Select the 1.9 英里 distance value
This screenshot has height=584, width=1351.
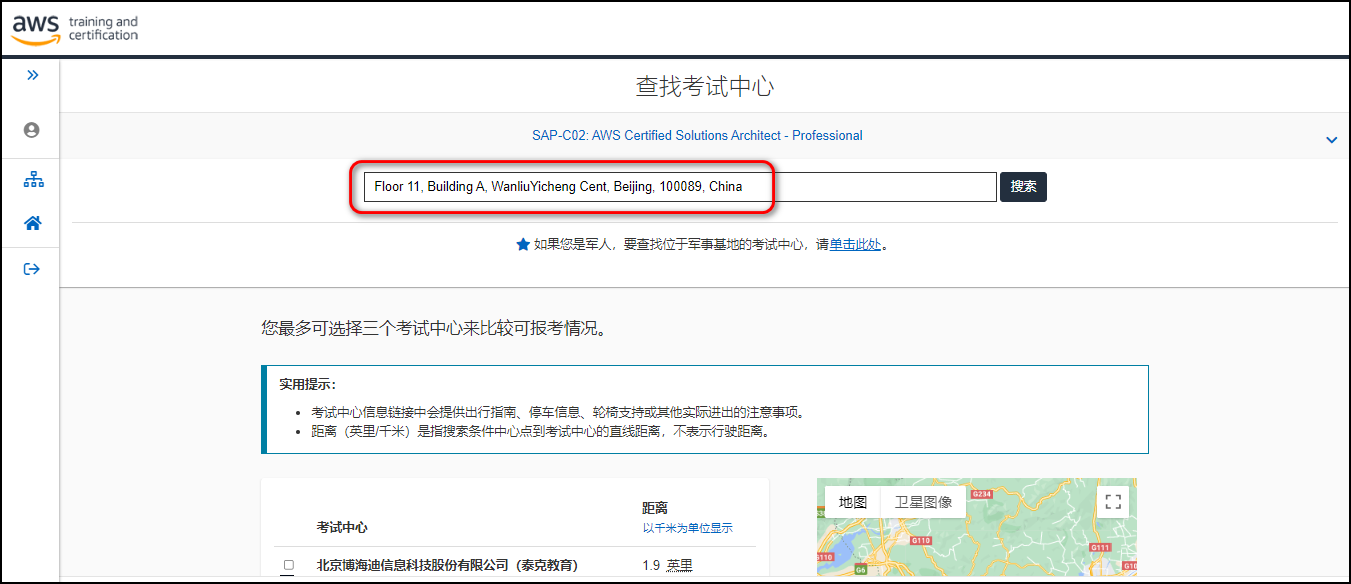(667, 566)
